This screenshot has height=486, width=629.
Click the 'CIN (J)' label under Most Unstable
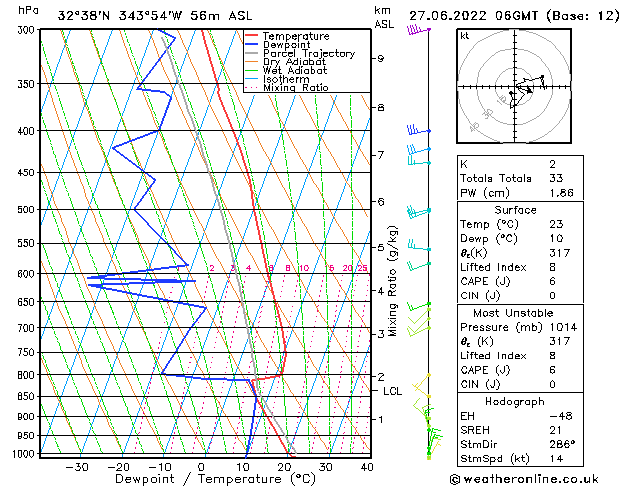[480, 384]
